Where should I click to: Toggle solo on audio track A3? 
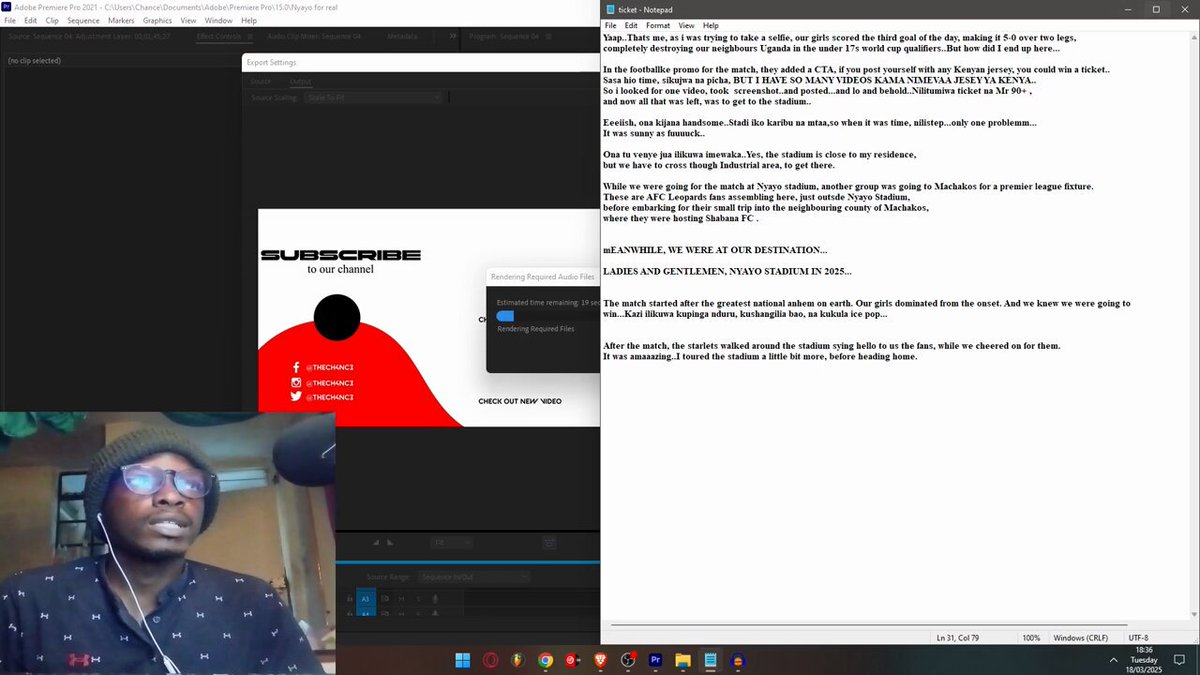tap(418, 599)
